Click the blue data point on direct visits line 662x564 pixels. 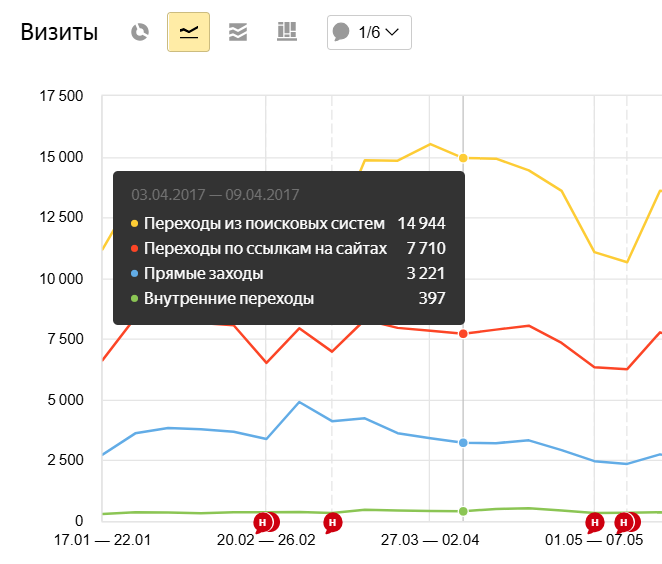pyautogui.click(x=463, y=442)
